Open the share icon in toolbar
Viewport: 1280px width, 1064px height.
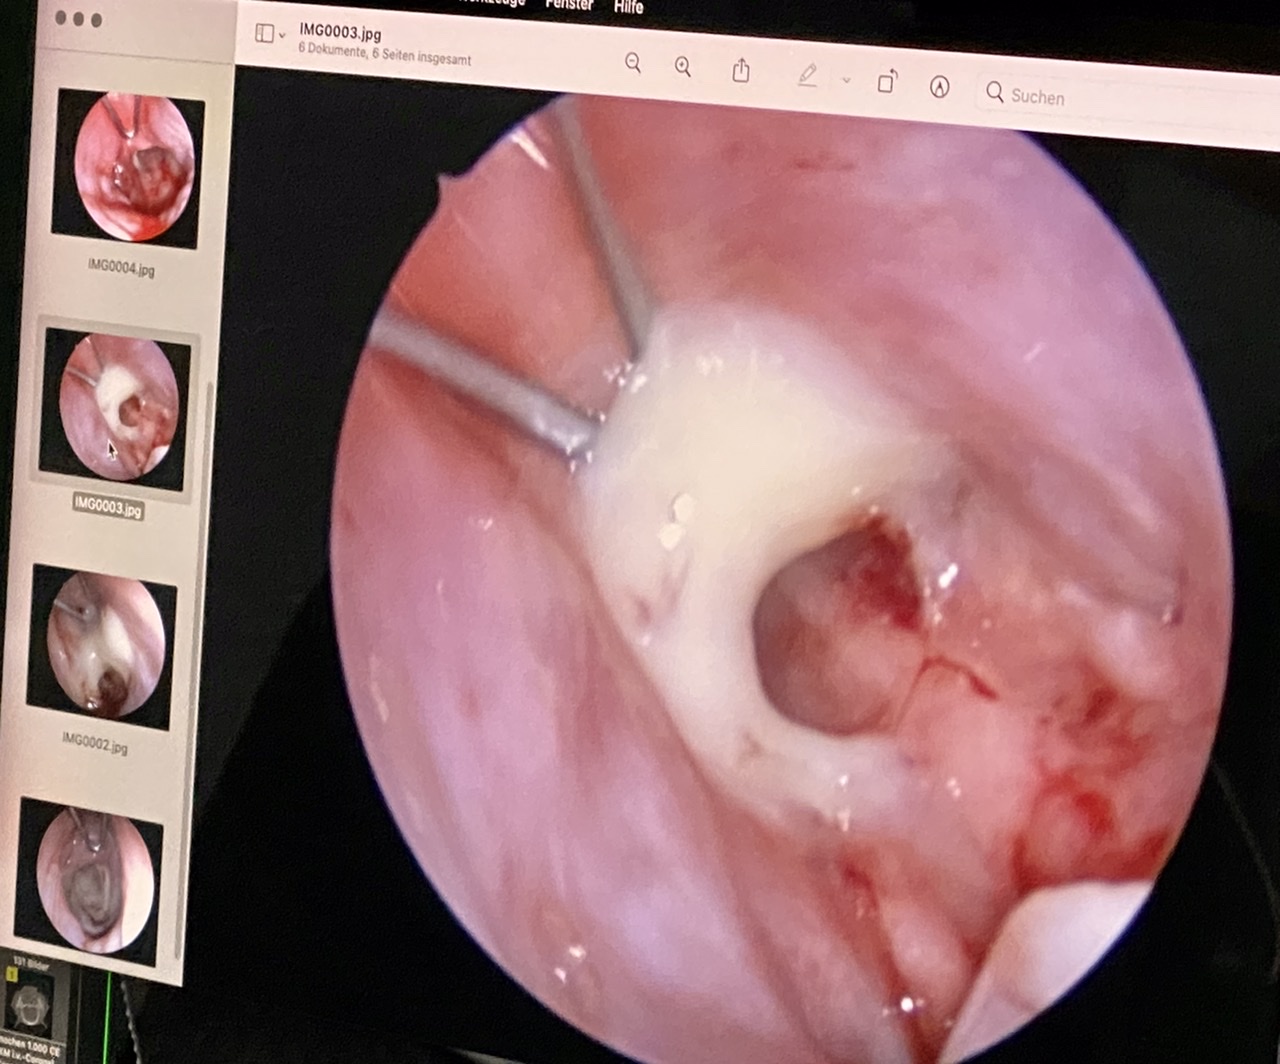point(741,70)
